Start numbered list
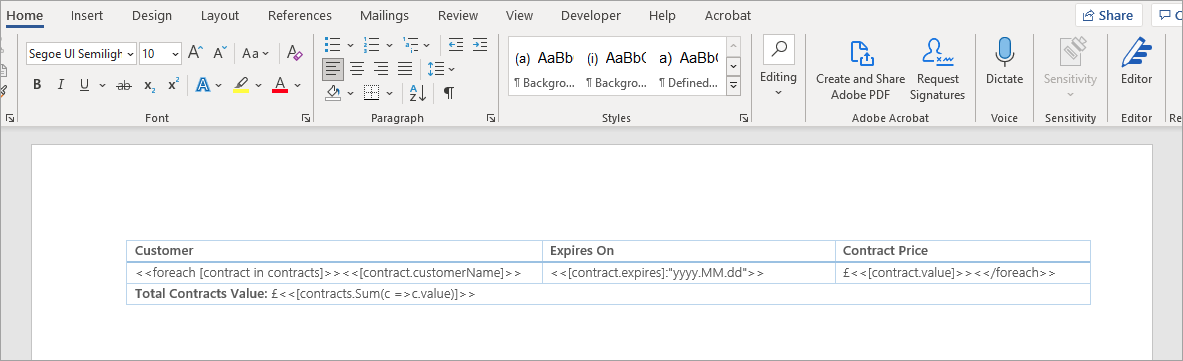Viewport: 1183px width, 361px height. click(371, 45)
